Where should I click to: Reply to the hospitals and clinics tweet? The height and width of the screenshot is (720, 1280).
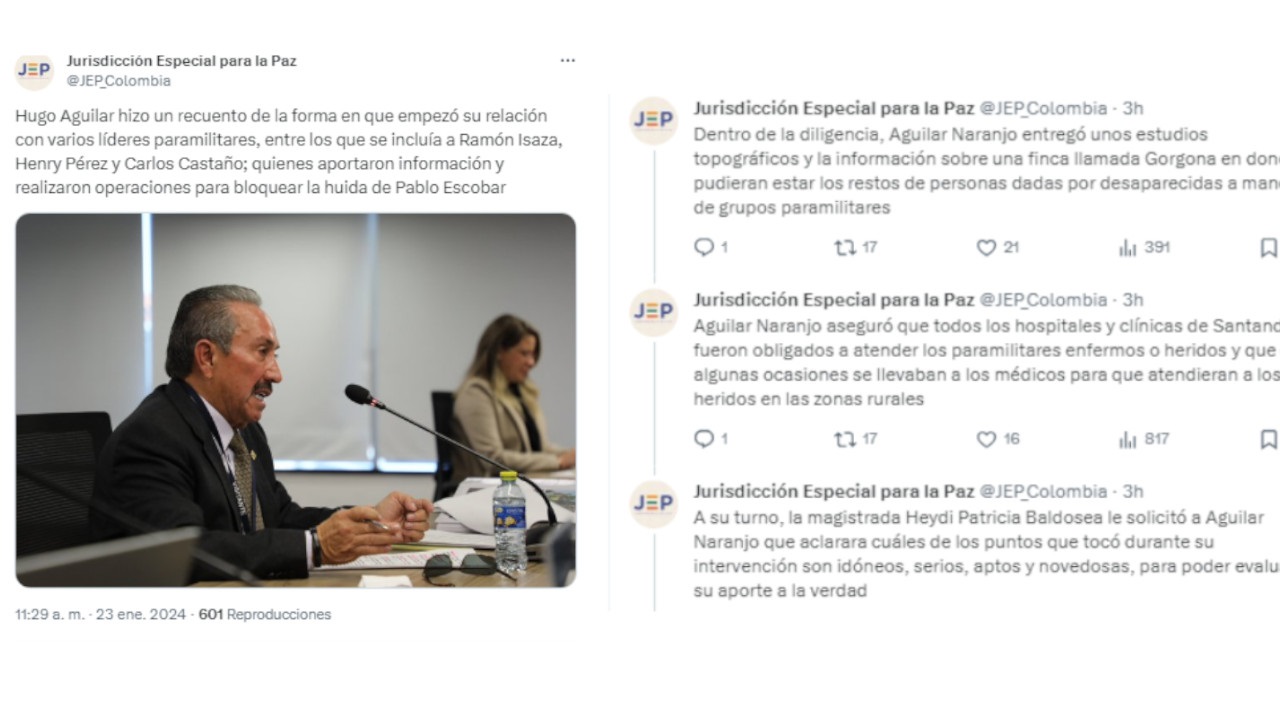coord(704,439)
